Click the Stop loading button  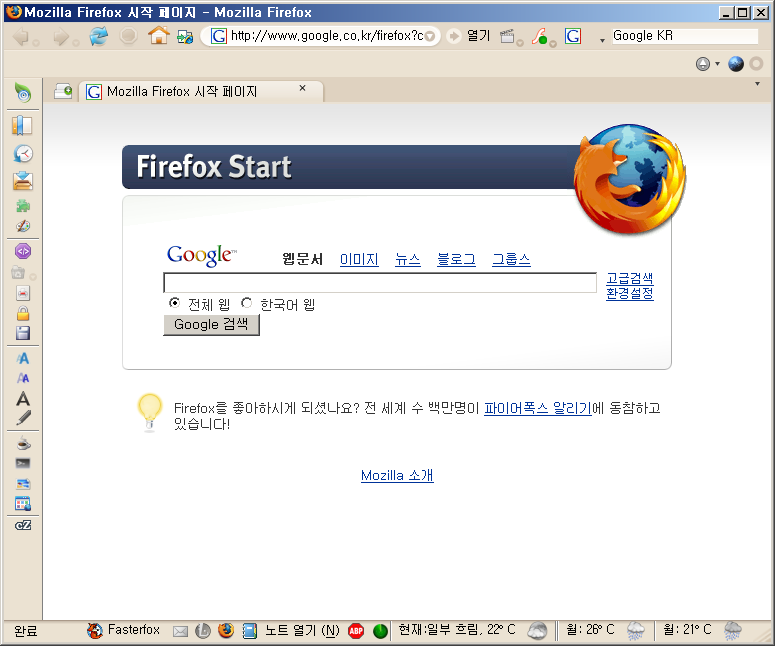pyautogui.click(x=129, y=36)
